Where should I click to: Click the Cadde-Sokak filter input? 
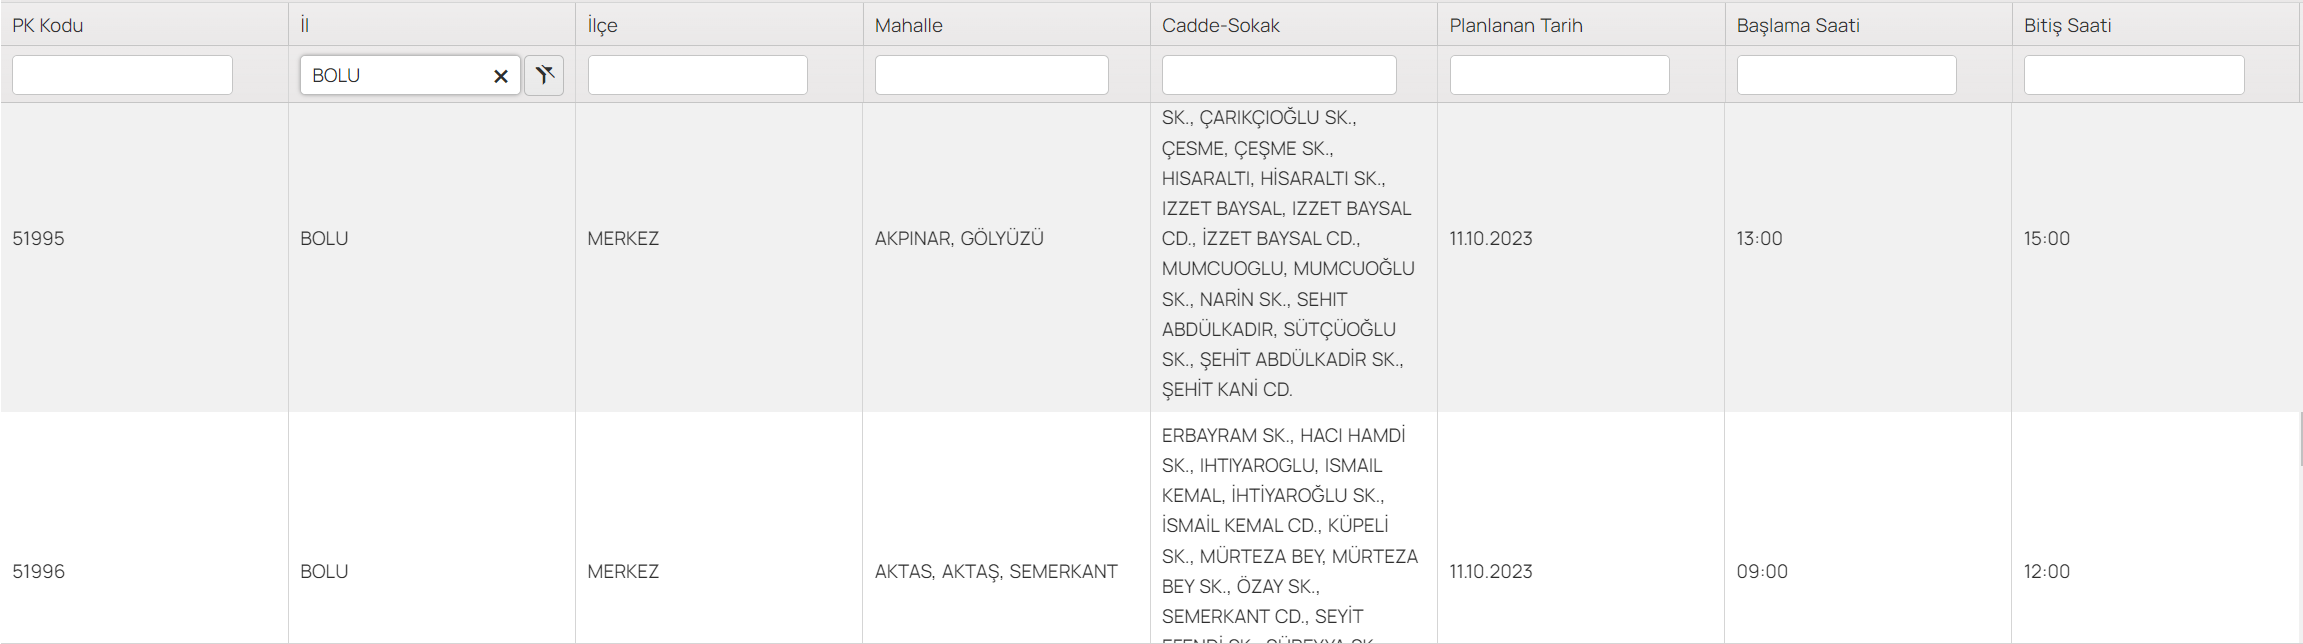(x=1279, y=75)
